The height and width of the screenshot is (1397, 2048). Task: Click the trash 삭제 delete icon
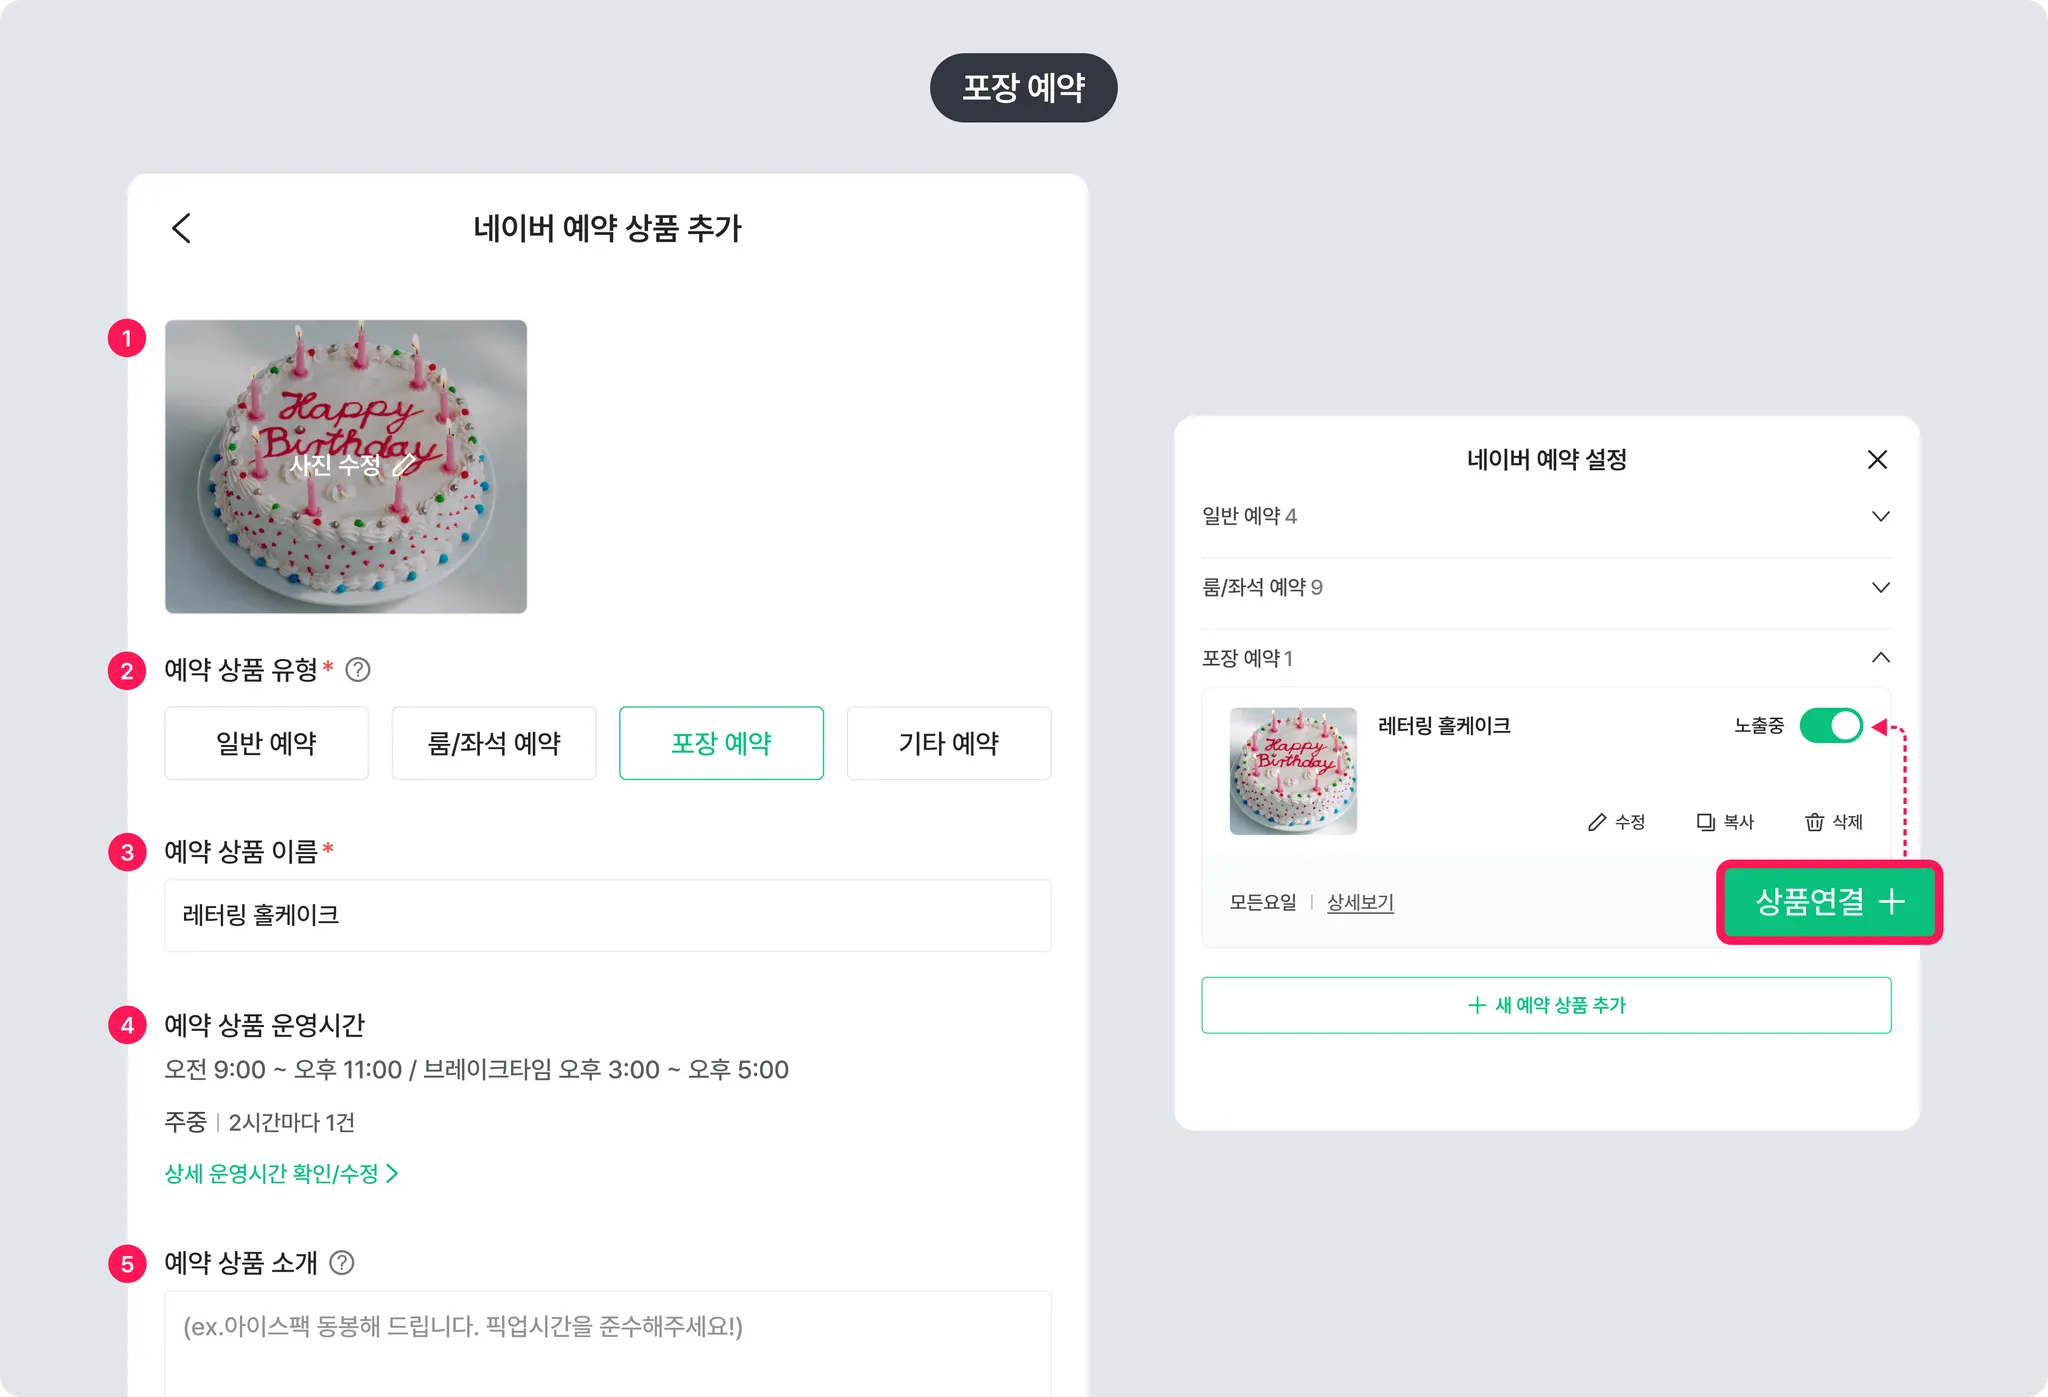(1814, 822)
